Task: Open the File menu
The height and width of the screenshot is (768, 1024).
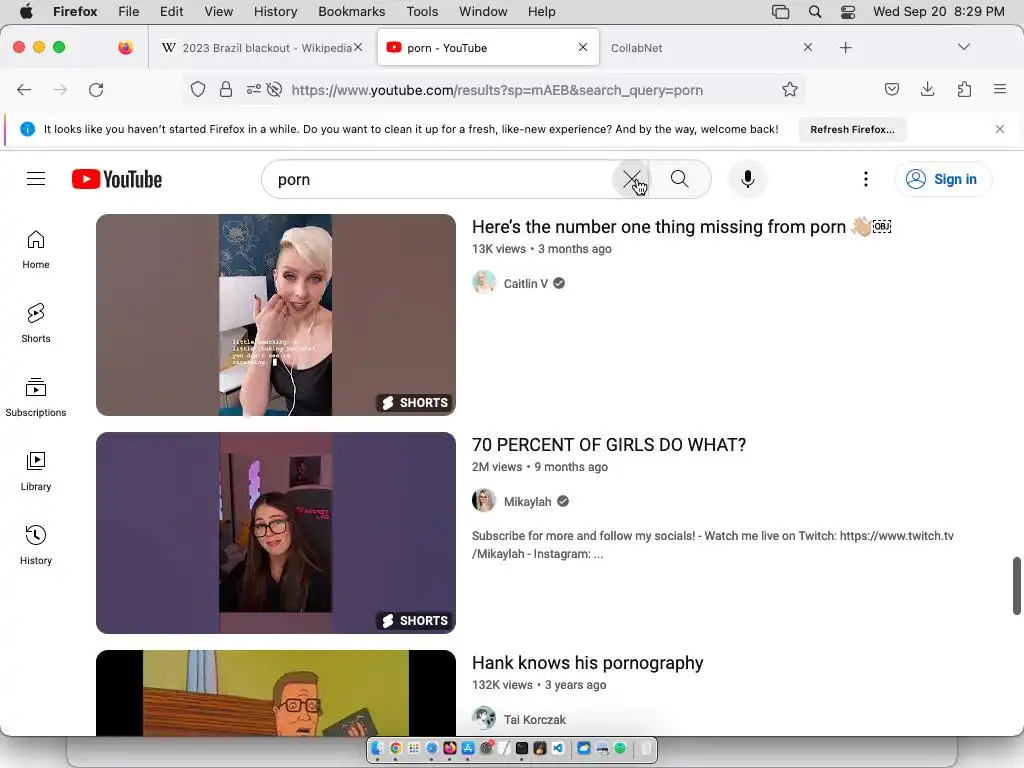Action: 129,12
